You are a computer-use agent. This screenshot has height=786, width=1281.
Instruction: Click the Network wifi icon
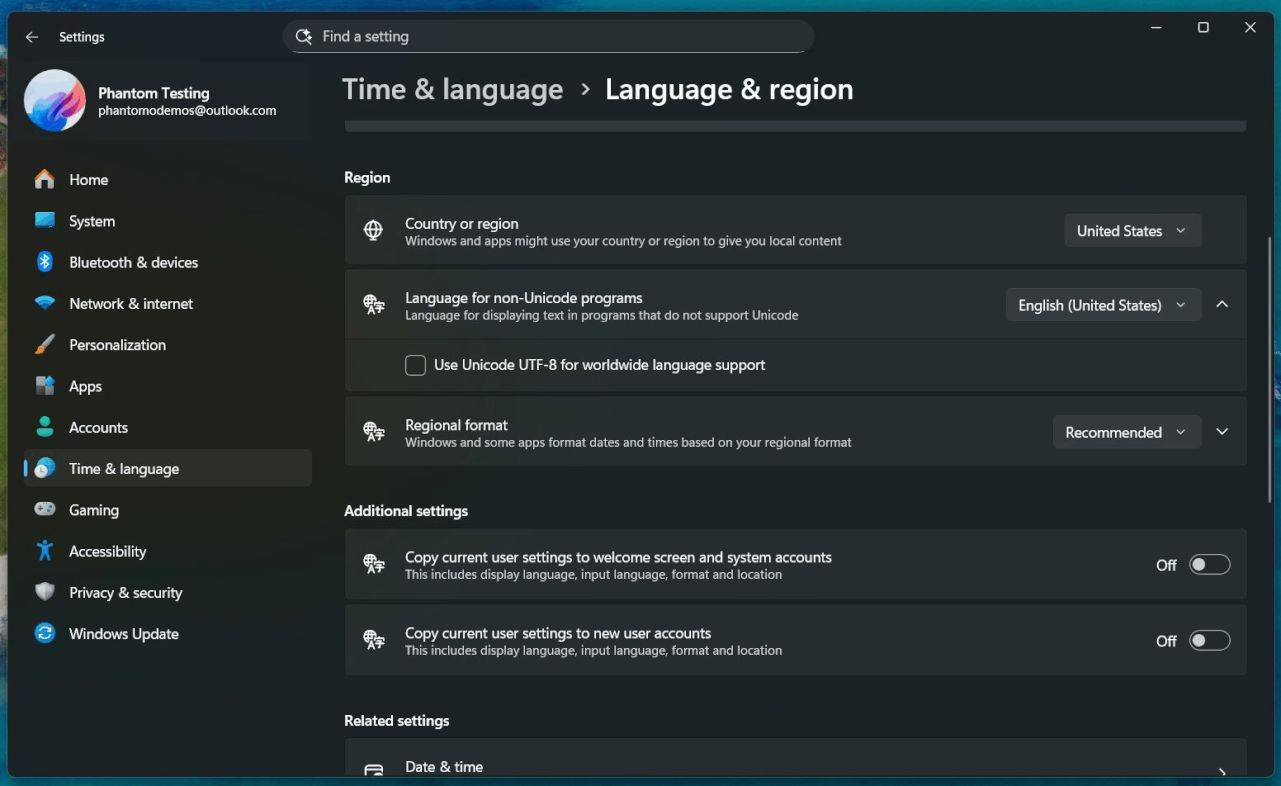(x=45, y=303)
